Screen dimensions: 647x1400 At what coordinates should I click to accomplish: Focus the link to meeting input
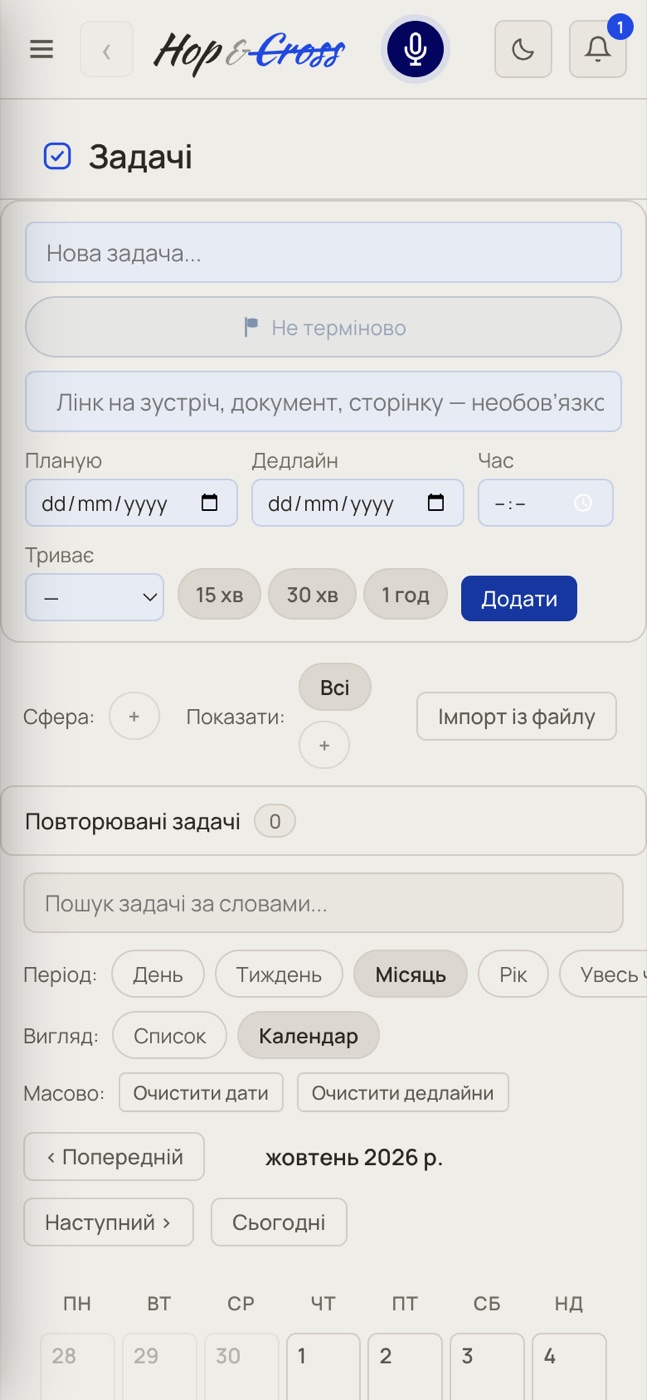(x=323, y=402)
